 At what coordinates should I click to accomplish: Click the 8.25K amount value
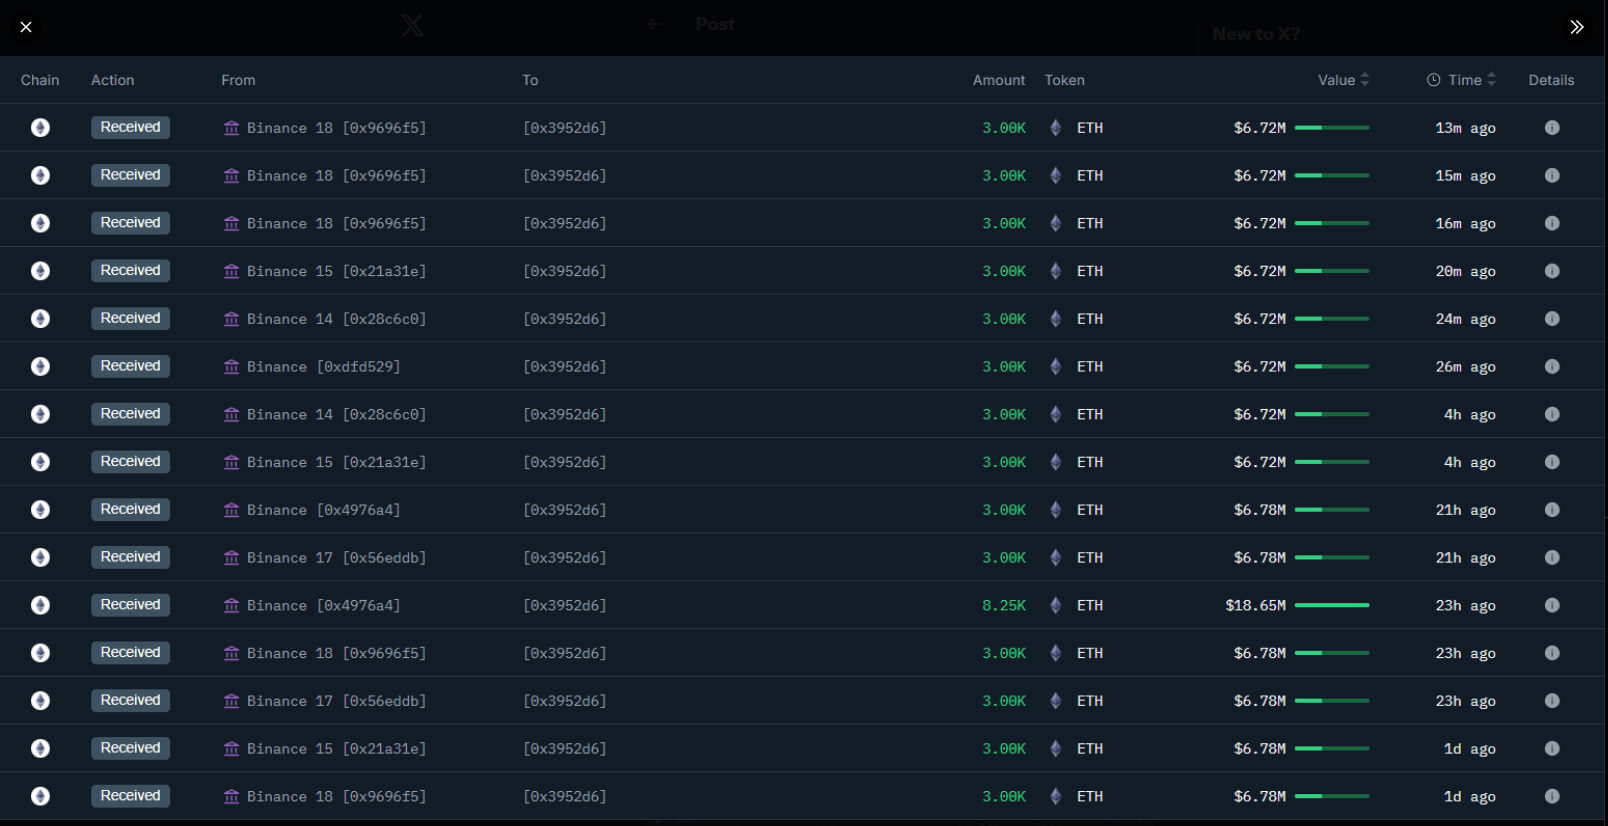click(1003, 605)
